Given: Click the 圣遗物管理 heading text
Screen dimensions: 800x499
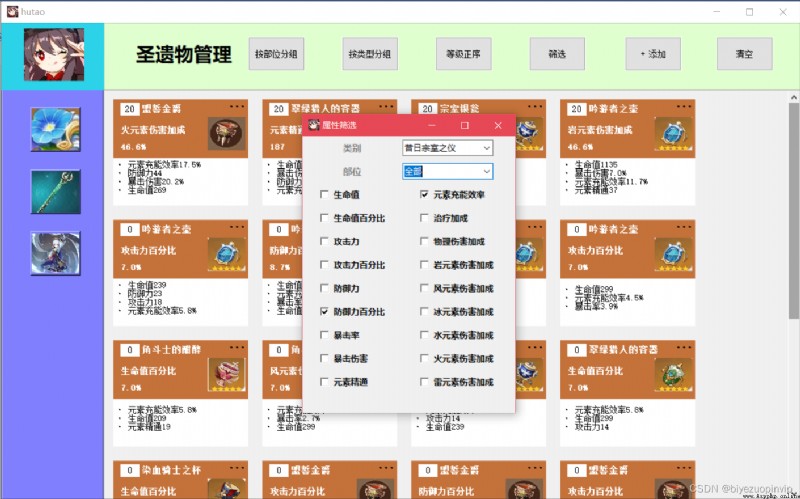Looking at the screenshot, I should pyautogui.click(x=184, y=55).
